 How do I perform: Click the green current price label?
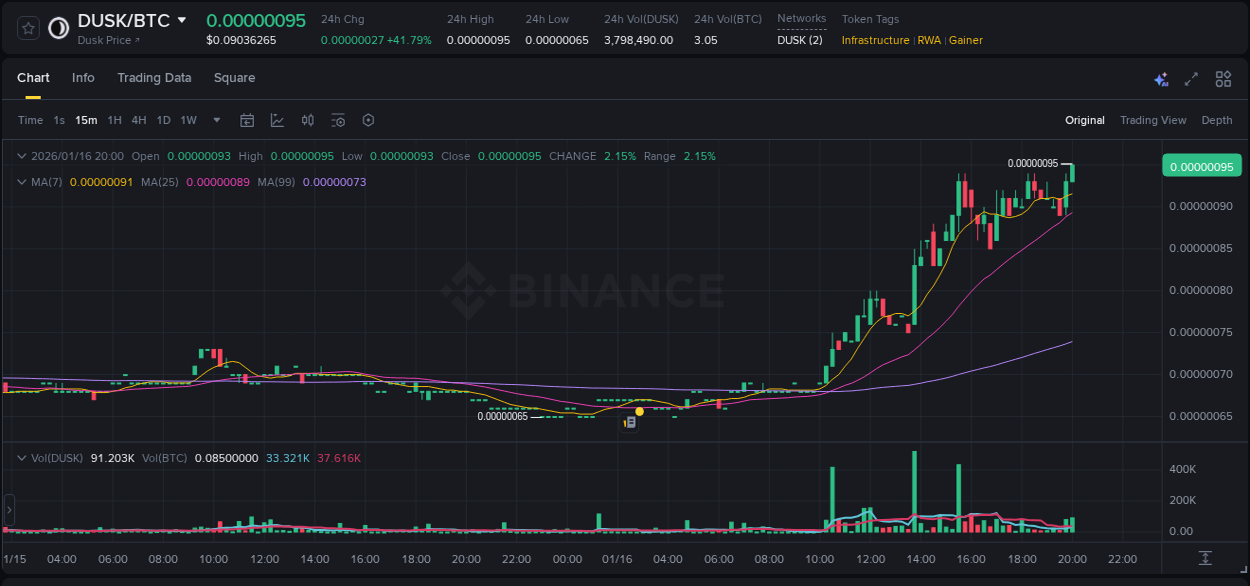pos(1201,165)
